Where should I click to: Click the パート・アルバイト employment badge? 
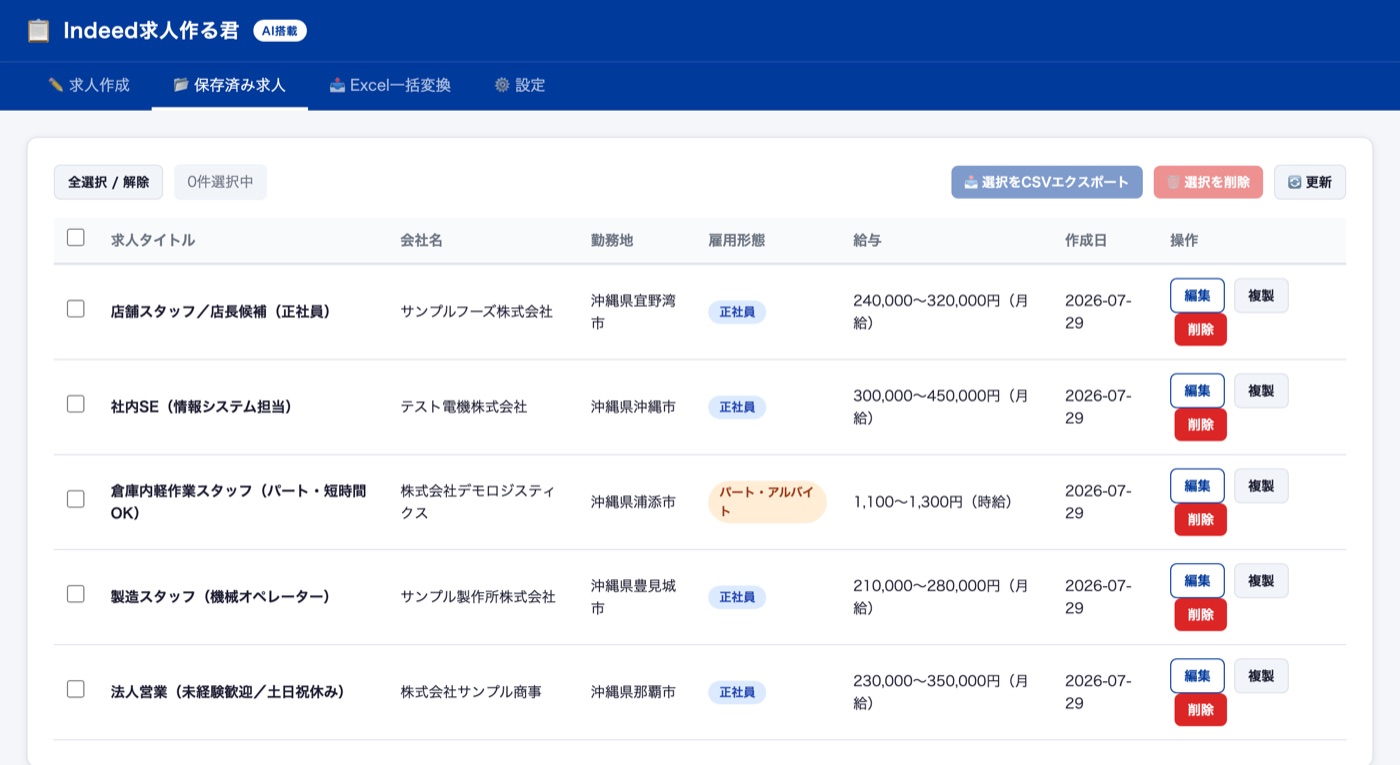point(767,502)
